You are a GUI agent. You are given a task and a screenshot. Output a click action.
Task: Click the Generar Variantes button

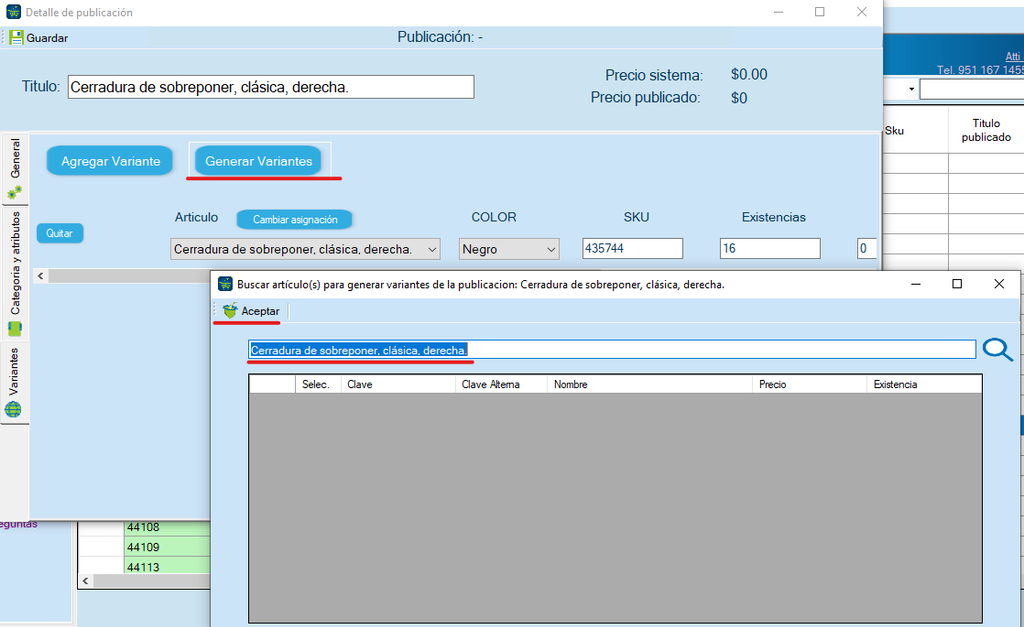pyautogui.click(x=259, y=161)
